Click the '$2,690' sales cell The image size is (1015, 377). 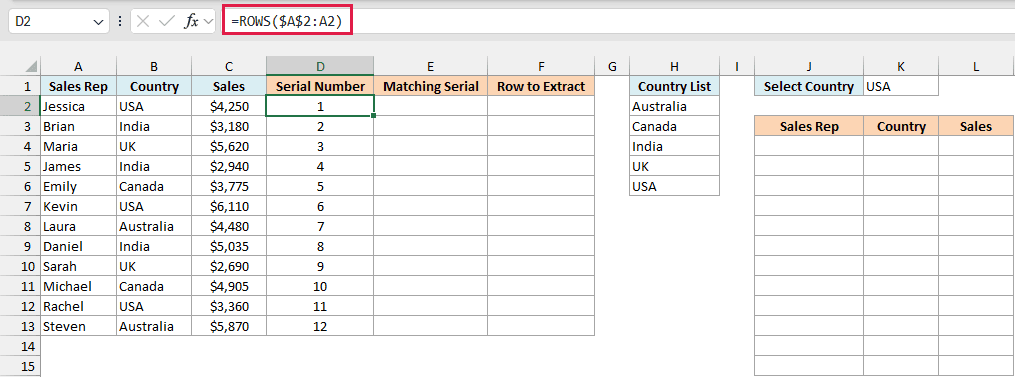point(229,266)
